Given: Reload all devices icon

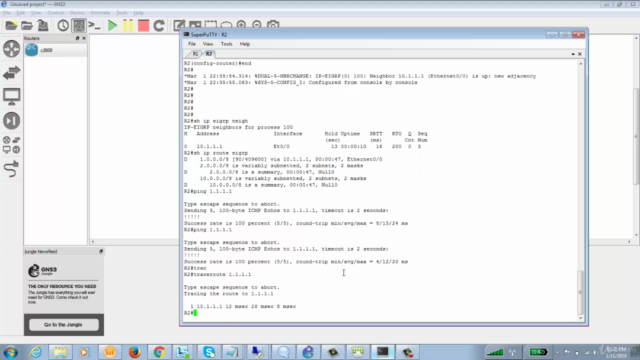Looking at the screenshot, I should [x=159, y=26].
